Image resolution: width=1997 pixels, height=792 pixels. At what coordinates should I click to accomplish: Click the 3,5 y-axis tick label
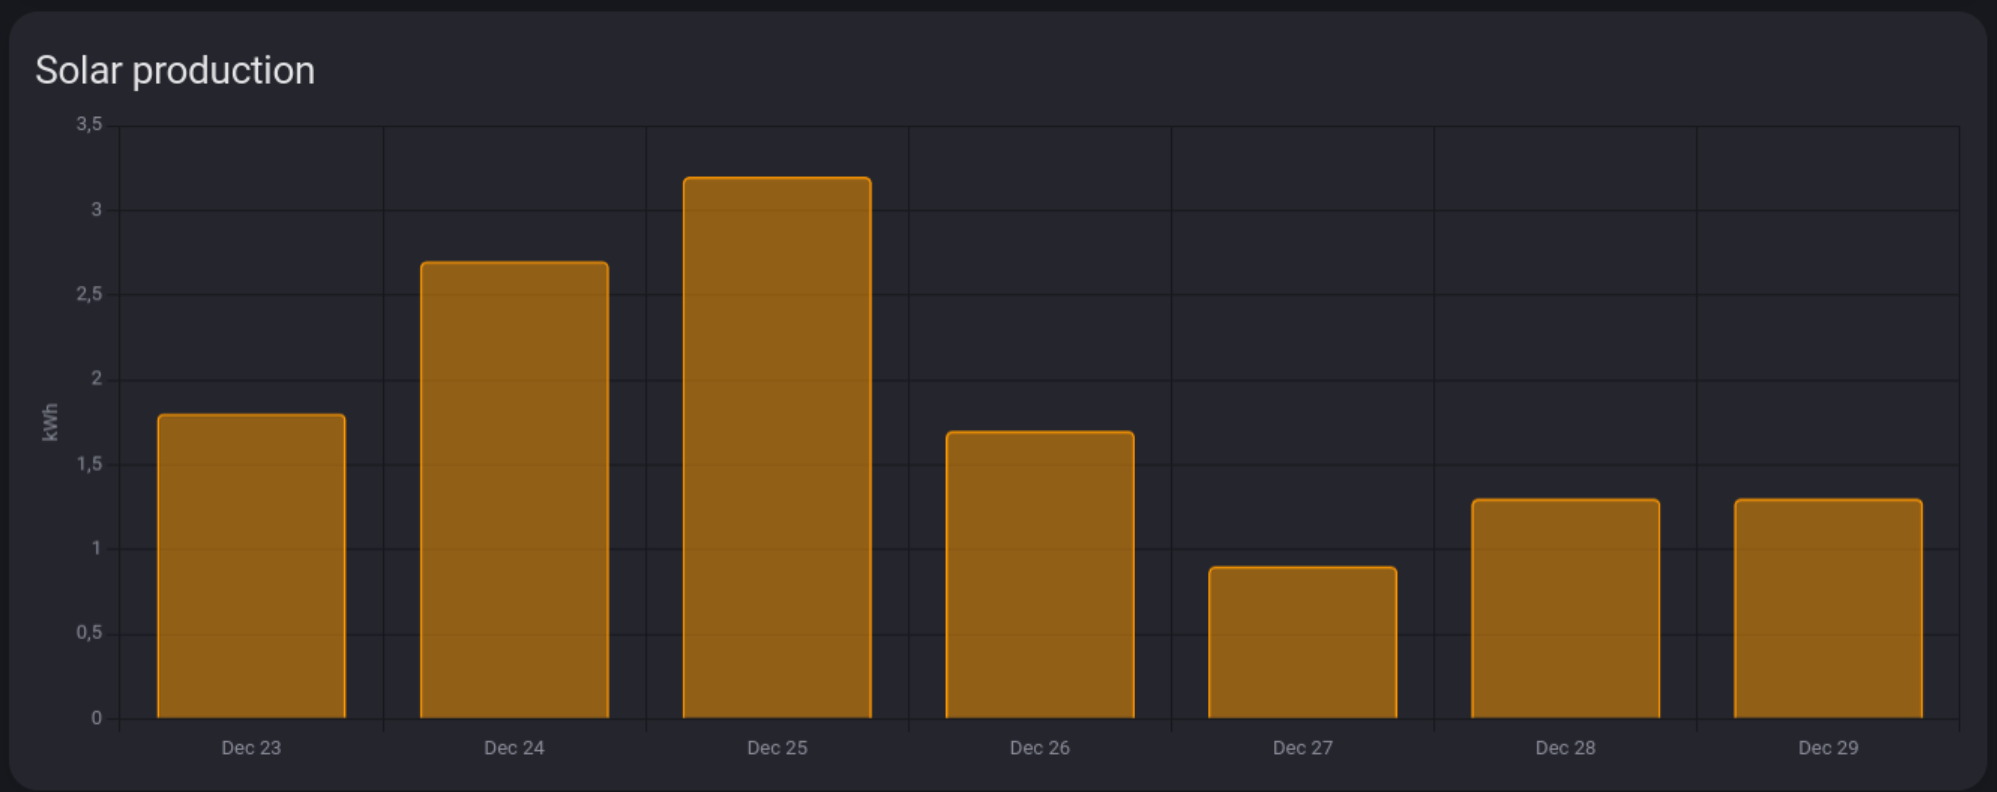(89, 124)
